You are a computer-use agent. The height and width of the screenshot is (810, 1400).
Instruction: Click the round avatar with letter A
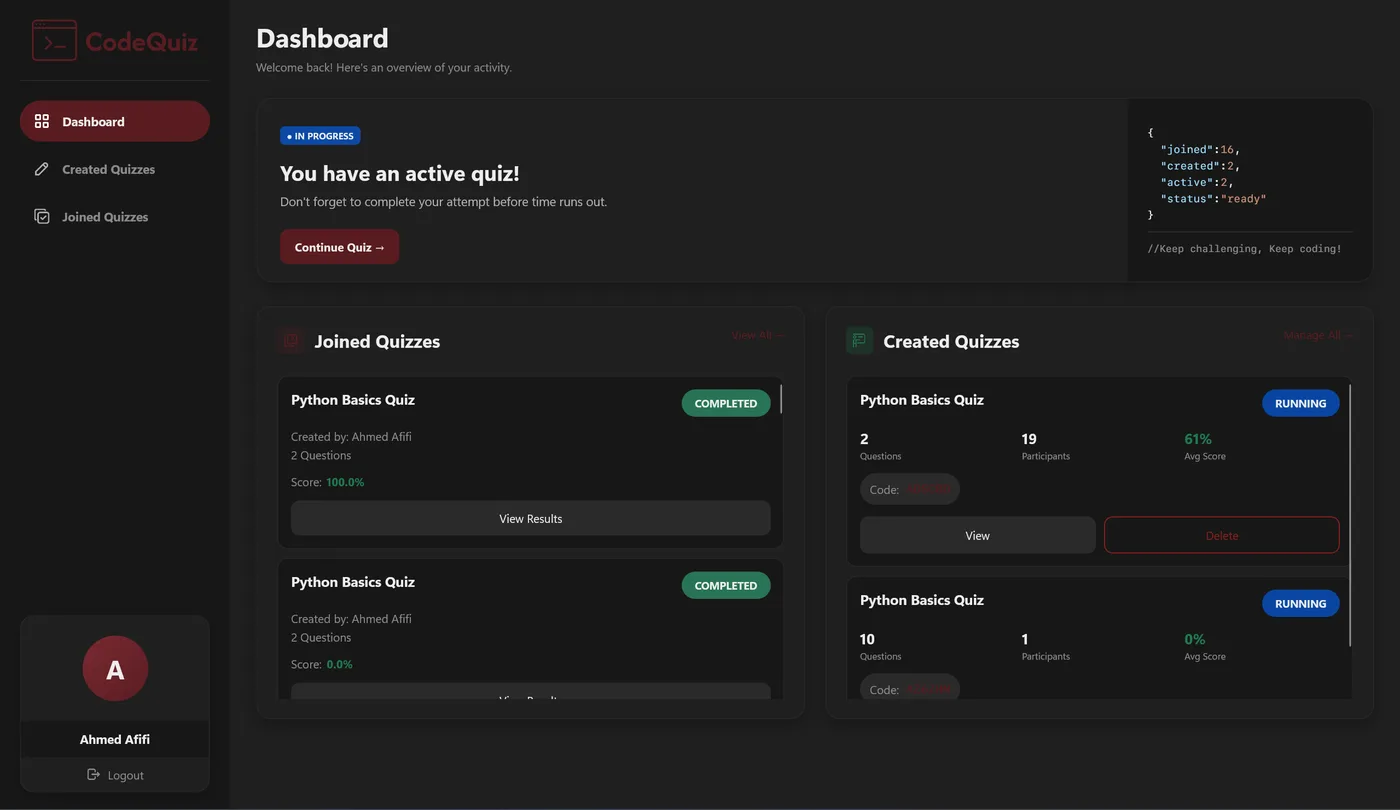(x=115, y=669)
